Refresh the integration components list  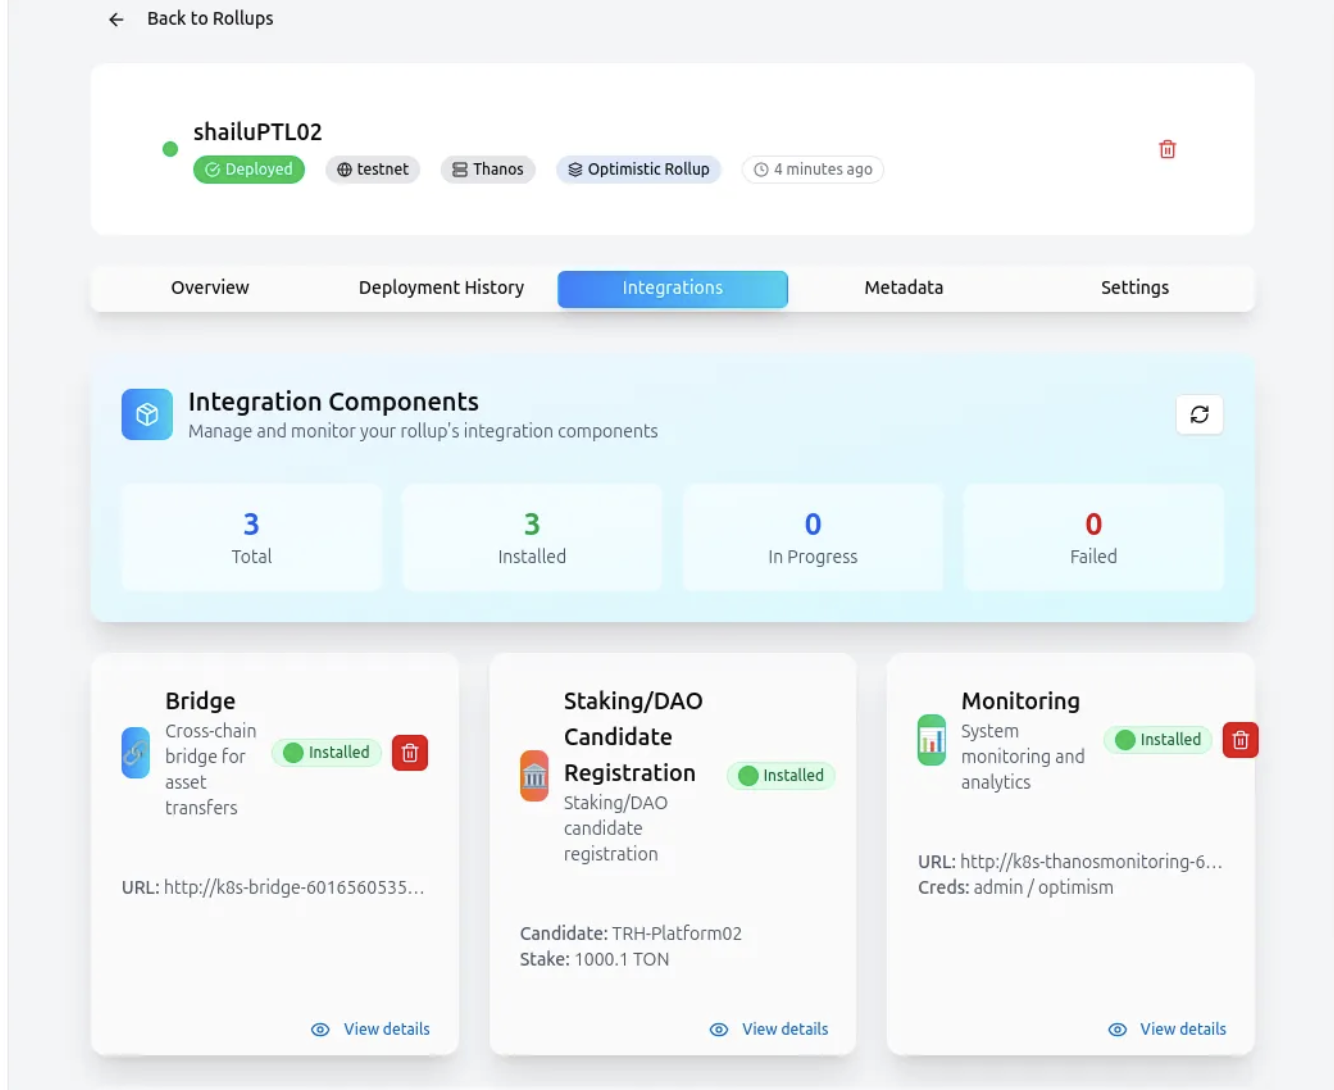click(1199, 414)
